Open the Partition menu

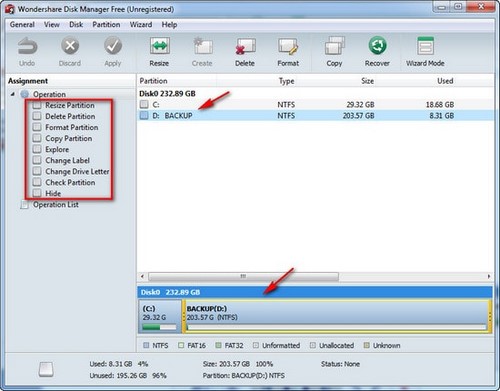coord(106,25)
